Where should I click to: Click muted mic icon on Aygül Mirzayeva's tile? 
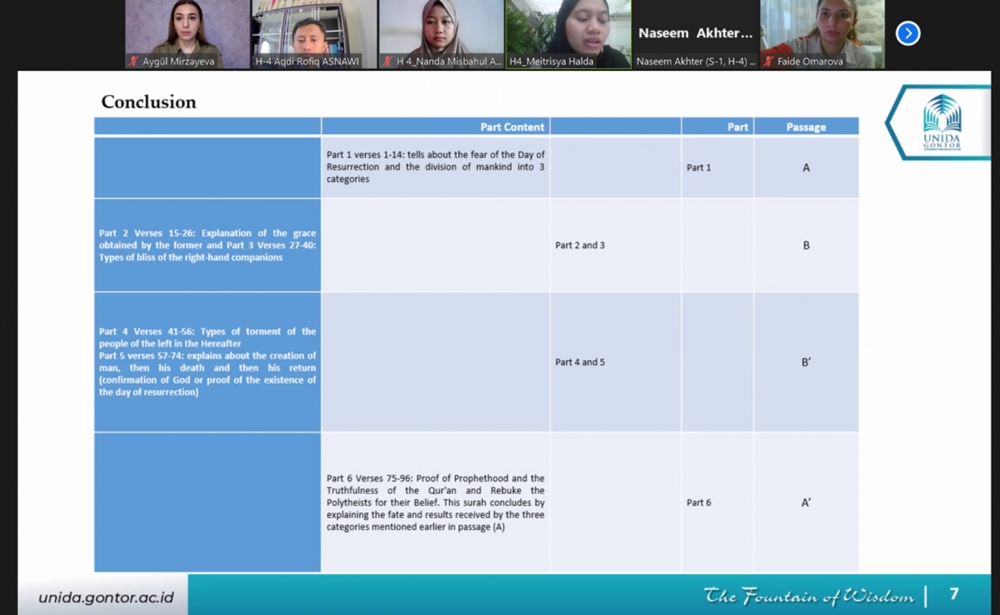133,62
